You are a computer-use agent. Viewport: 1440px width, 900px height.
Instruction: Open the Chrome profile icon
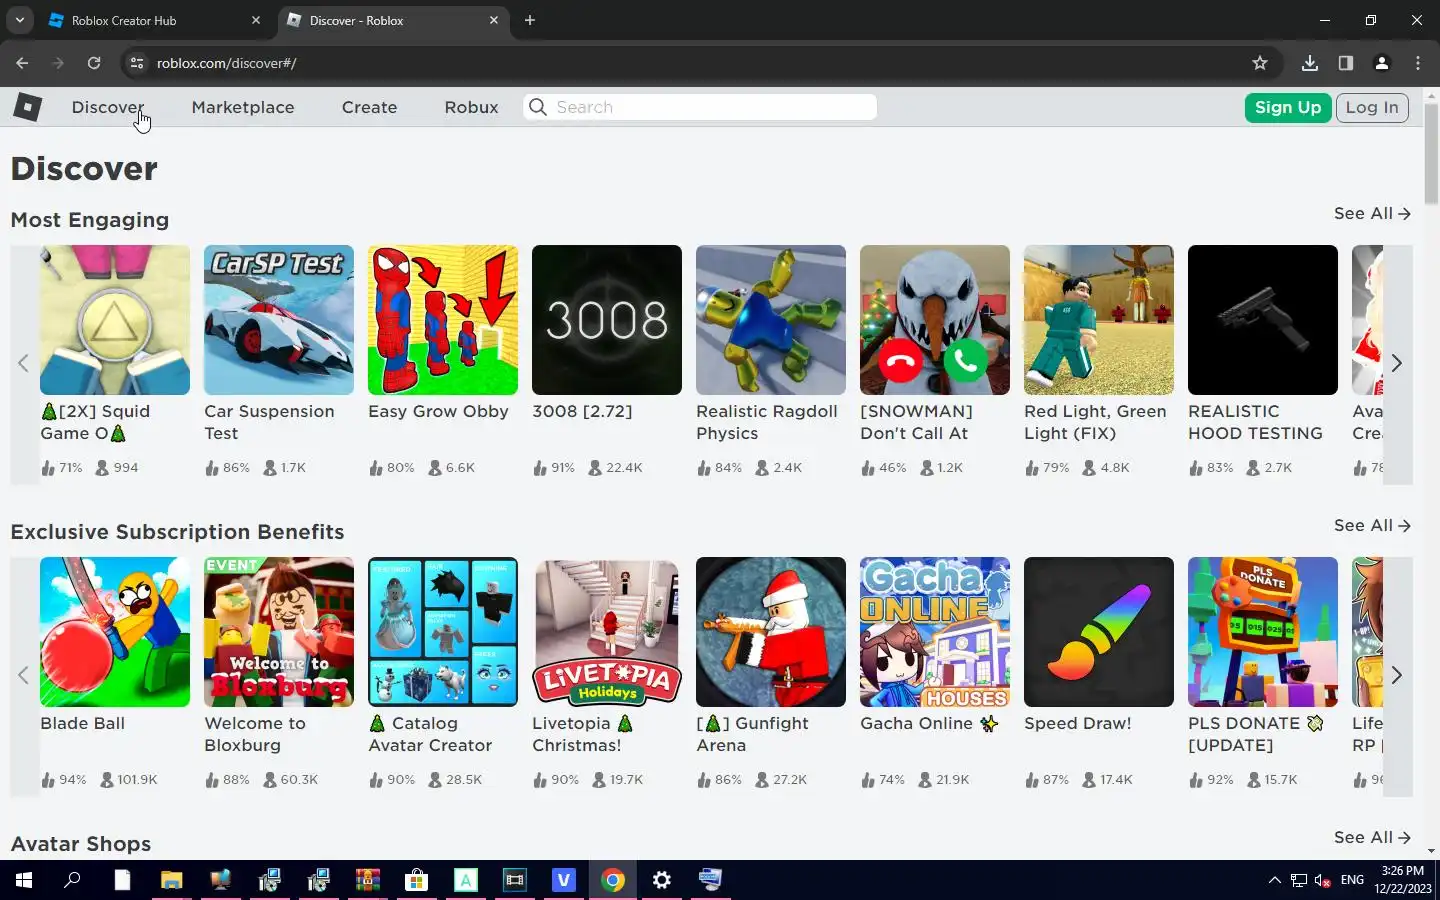click(1382, 63)
